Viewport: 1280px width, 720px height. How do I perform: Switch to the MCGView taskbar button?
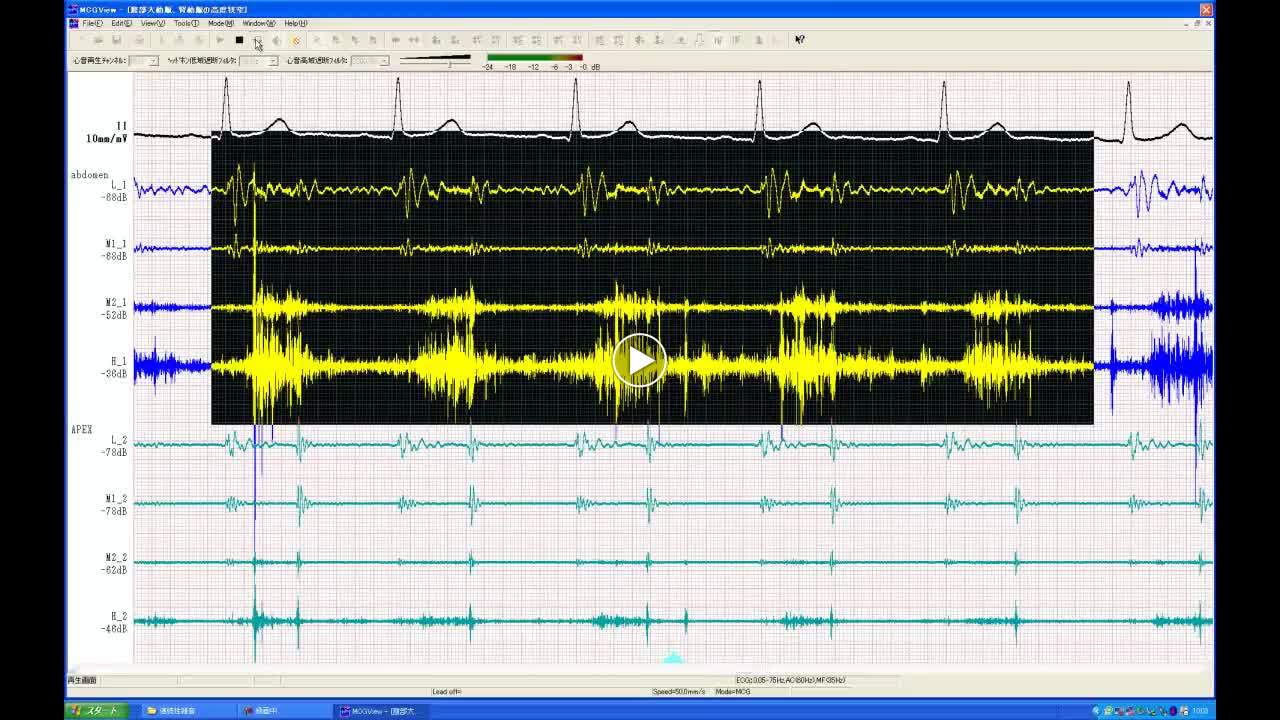[380, 711]
